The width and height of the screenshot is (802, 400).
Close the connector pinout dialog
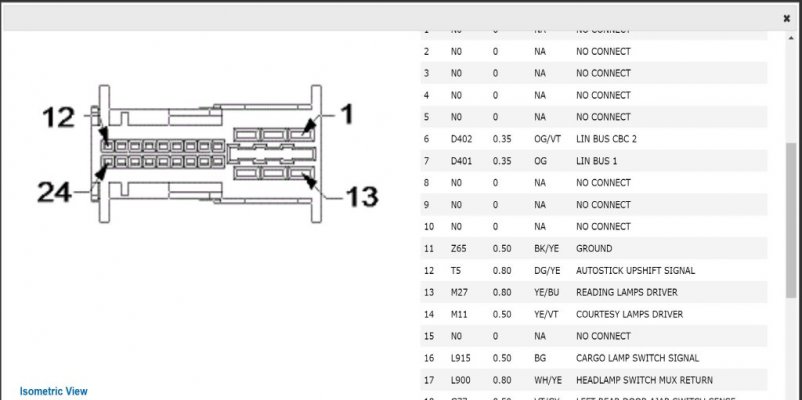pyautogui.click(x=786, y=19)
